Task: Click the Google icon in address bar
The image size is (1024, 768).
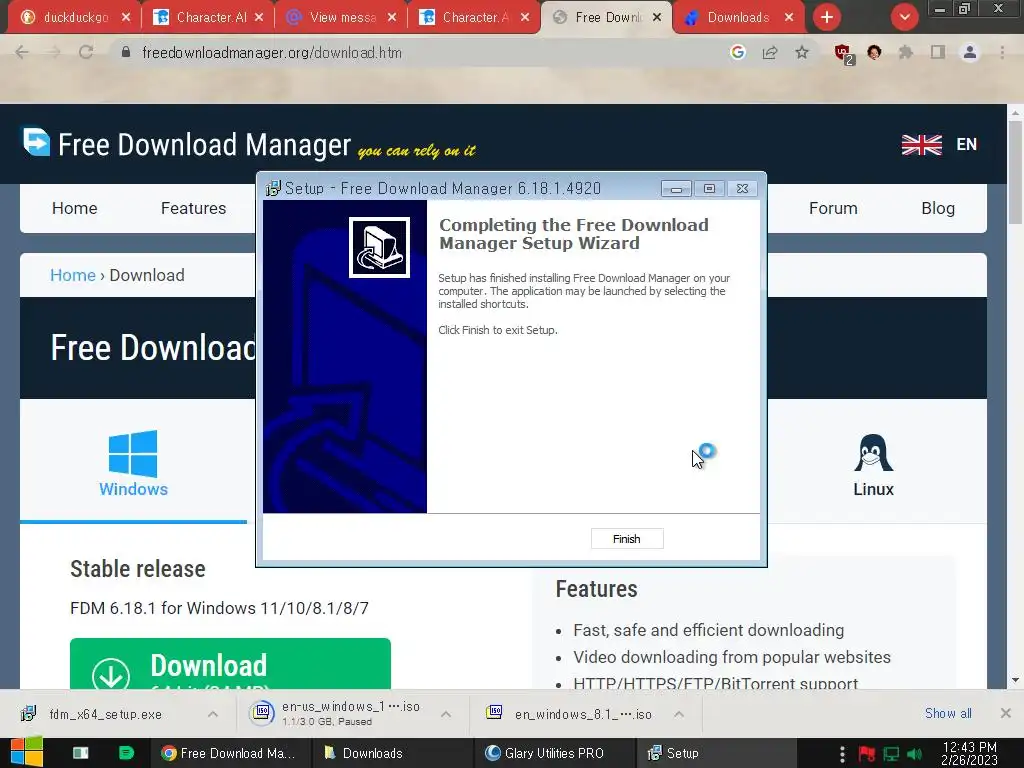Action: tap(738, 53)
